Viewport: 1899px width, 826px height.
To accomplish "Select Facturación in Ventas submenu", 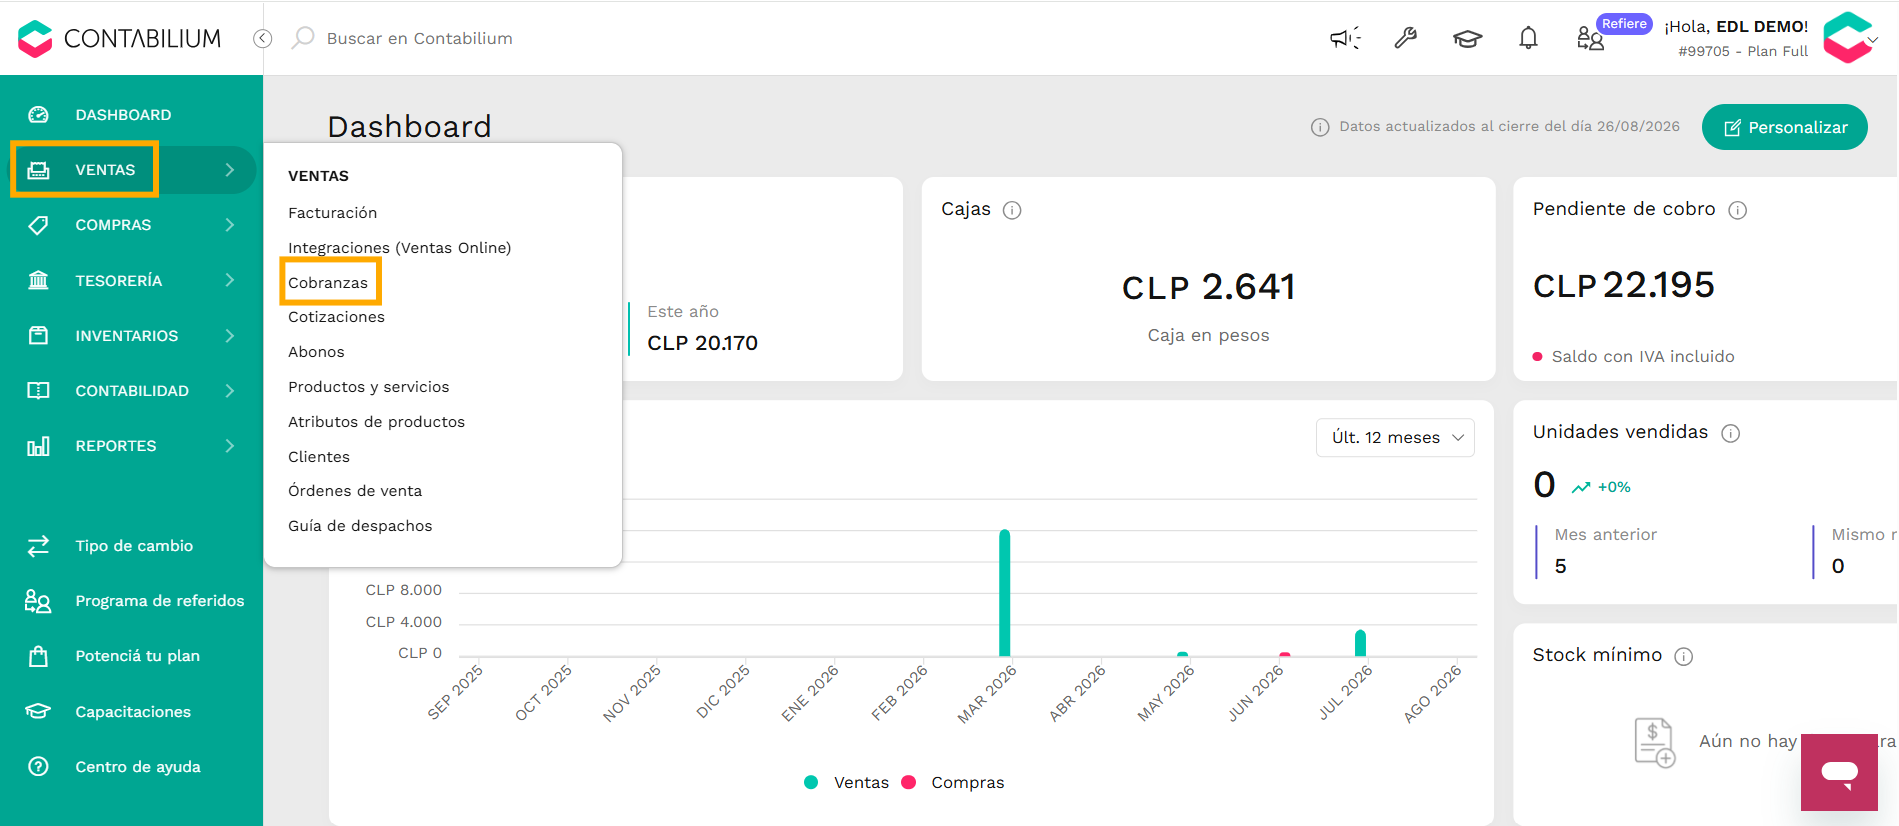I will tap(333, 213).
